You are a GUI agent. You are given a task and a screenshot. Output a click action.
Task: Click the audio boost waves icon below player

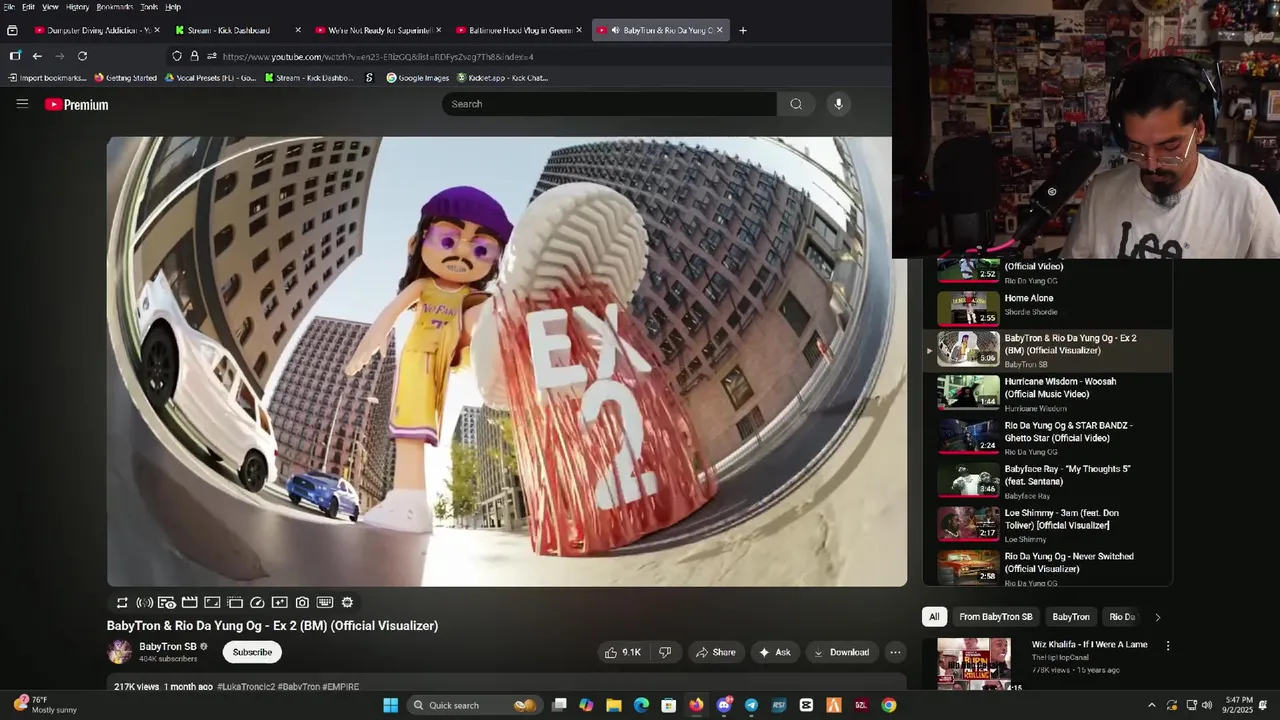[x=145, y=603]
